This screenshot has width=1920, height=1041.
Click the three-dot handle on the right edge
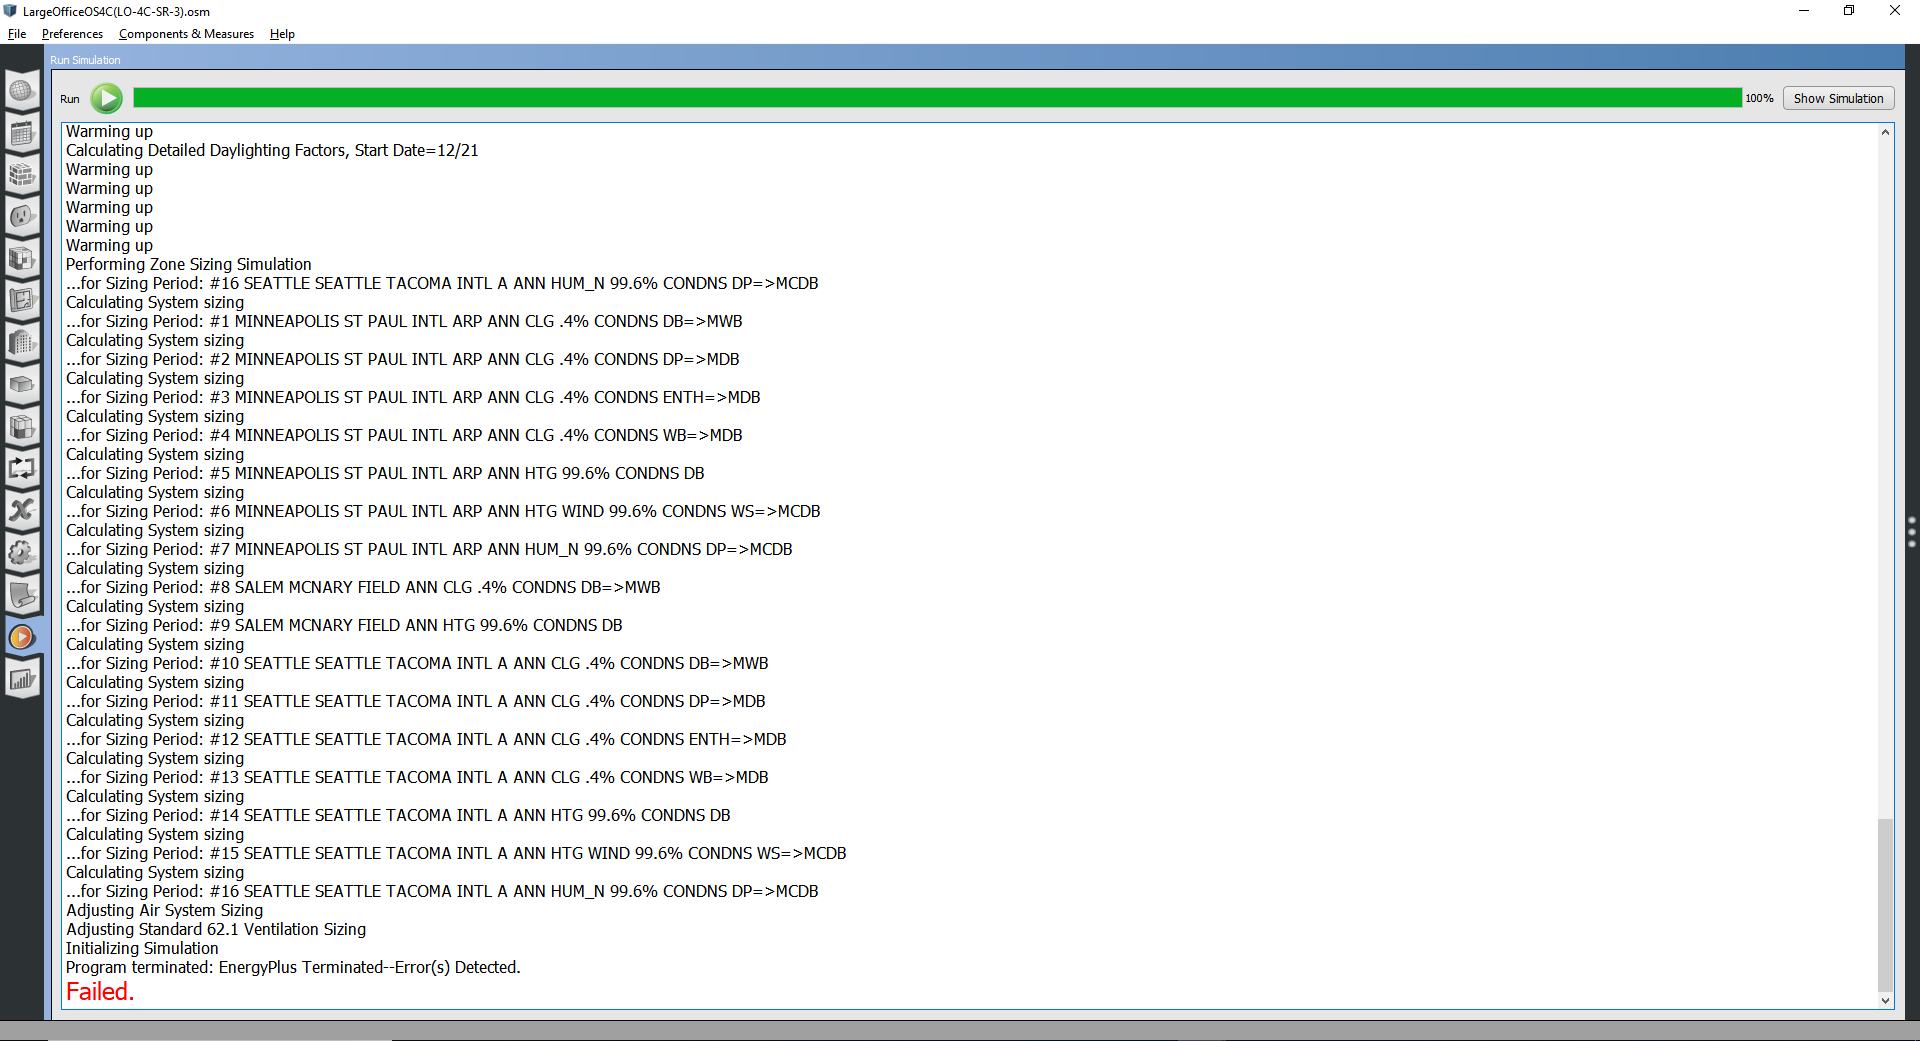tap(1912, 532)
